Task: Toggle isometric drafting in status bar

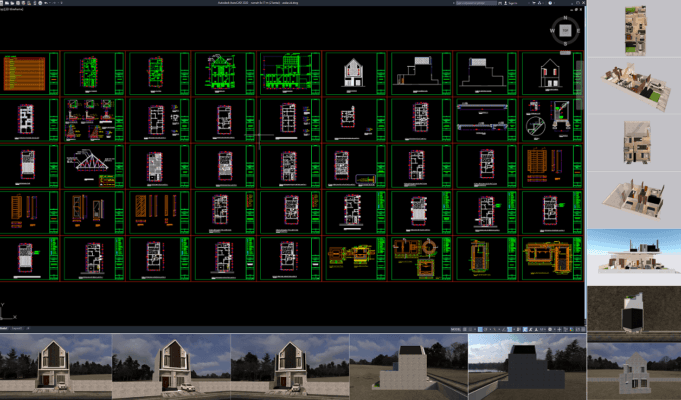Action: [495, 329]
